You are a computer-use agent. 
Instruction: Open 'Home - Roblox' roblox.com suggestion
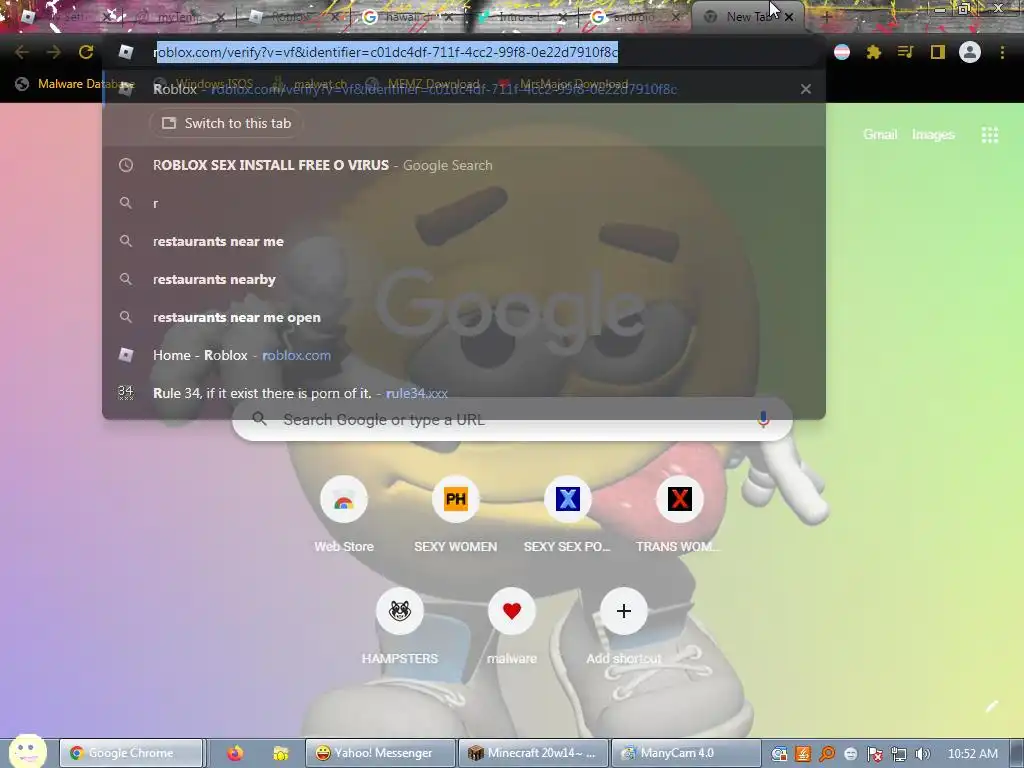tap(464, 355)
